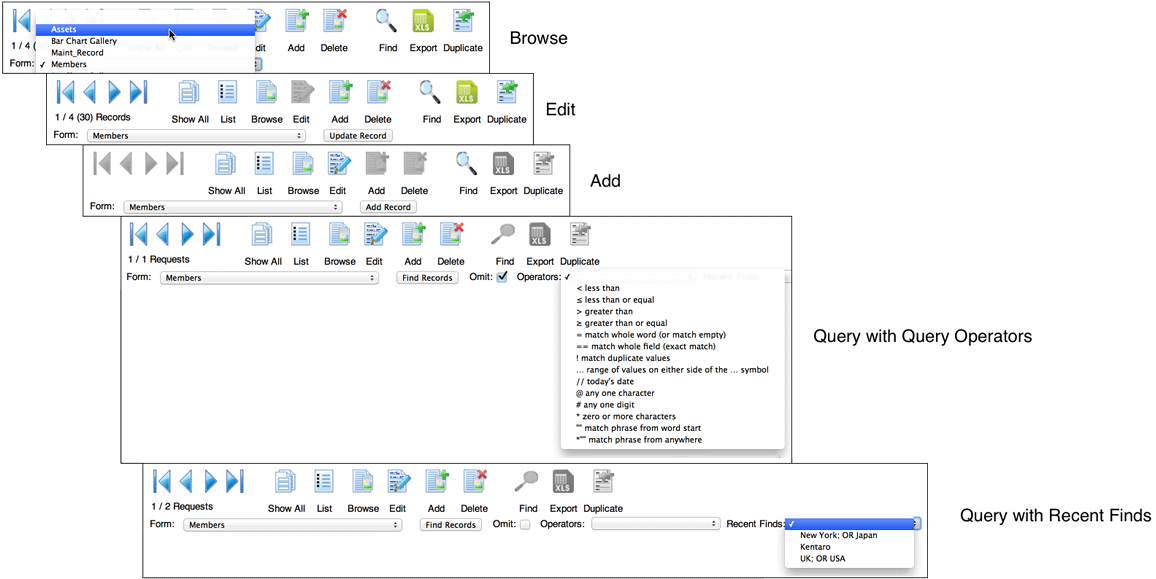
Task: Uncheck Omit in the Recent Finds toolbar
Action: click(524, 523)
